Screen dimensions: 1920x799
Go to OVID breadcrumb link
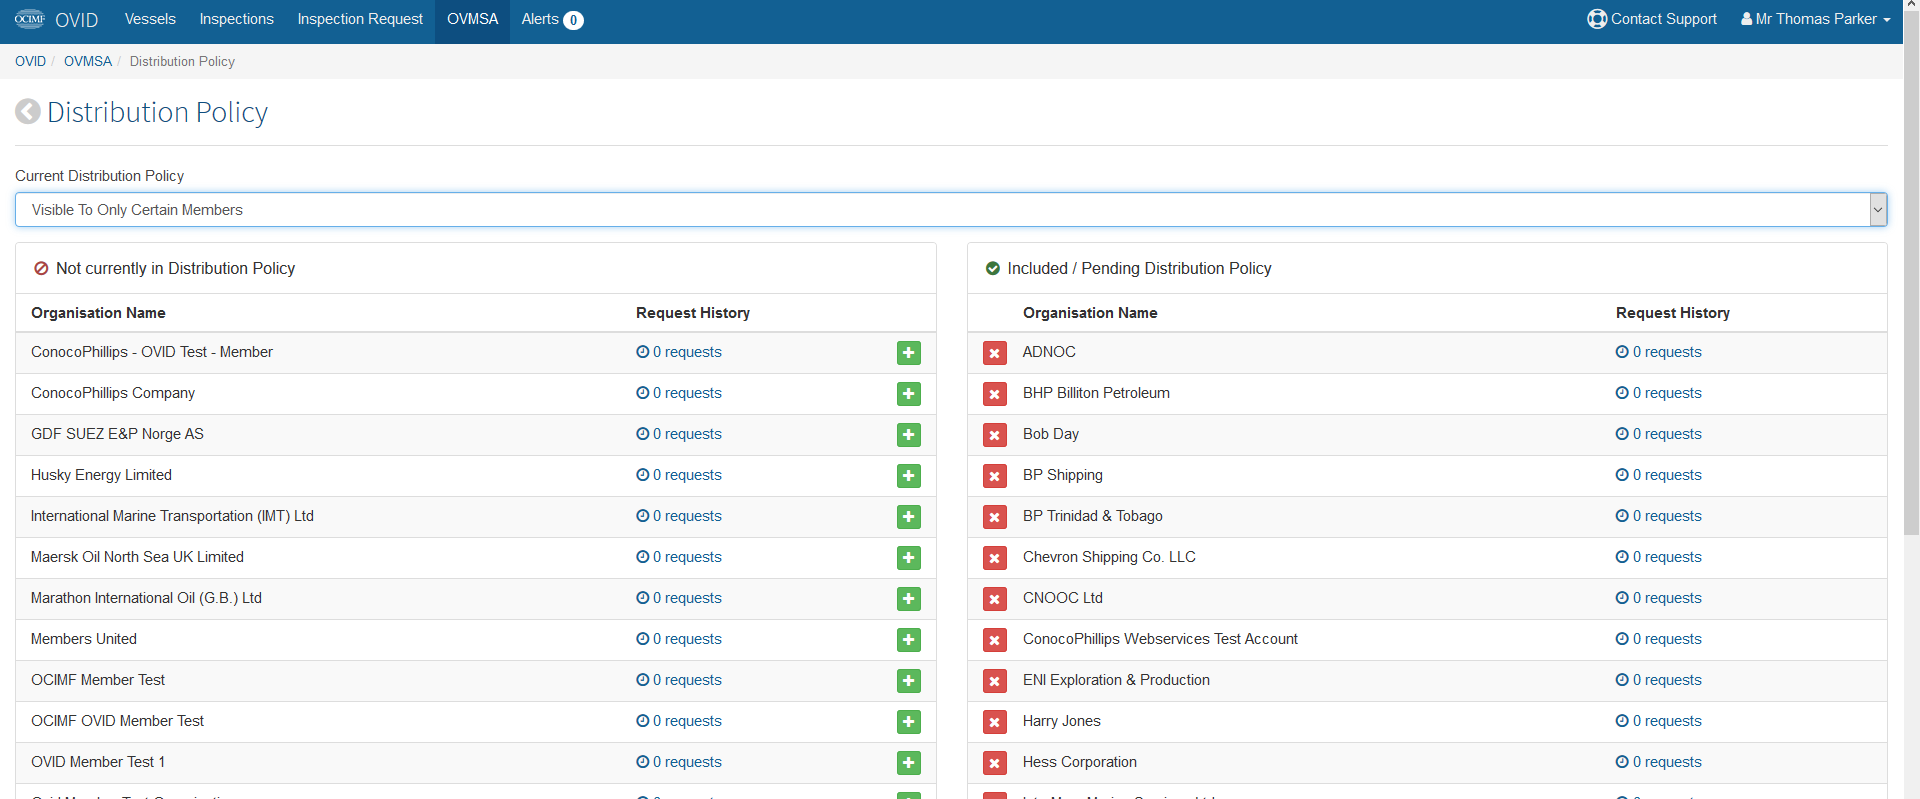30,61
